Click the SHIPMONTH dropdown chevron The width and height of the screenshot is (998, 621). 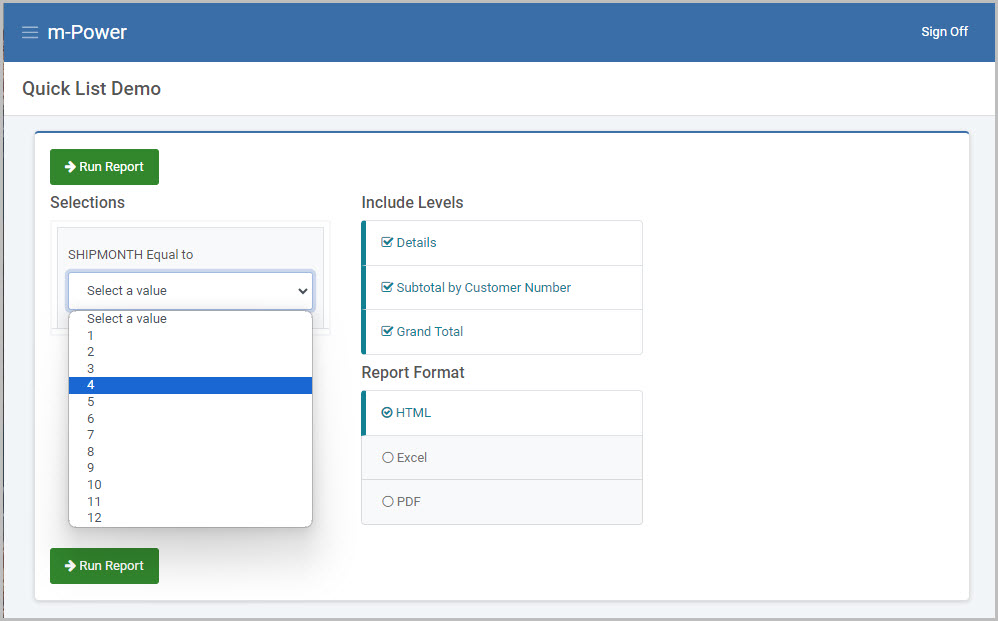click(303, 291)
